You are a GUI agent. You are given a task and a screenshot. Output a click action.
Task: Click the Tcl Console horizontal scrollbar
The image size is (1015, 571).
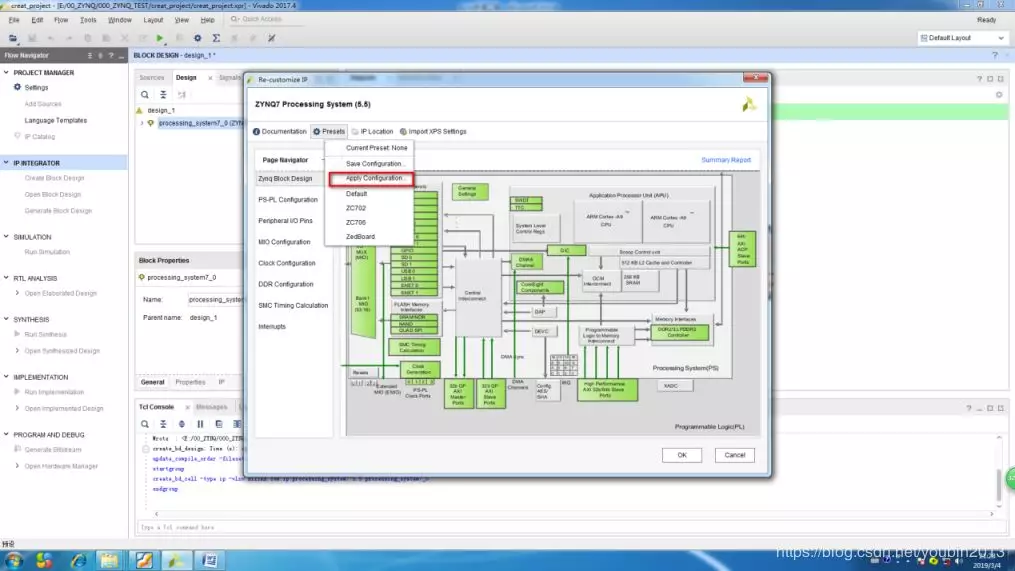coord(574,514)
